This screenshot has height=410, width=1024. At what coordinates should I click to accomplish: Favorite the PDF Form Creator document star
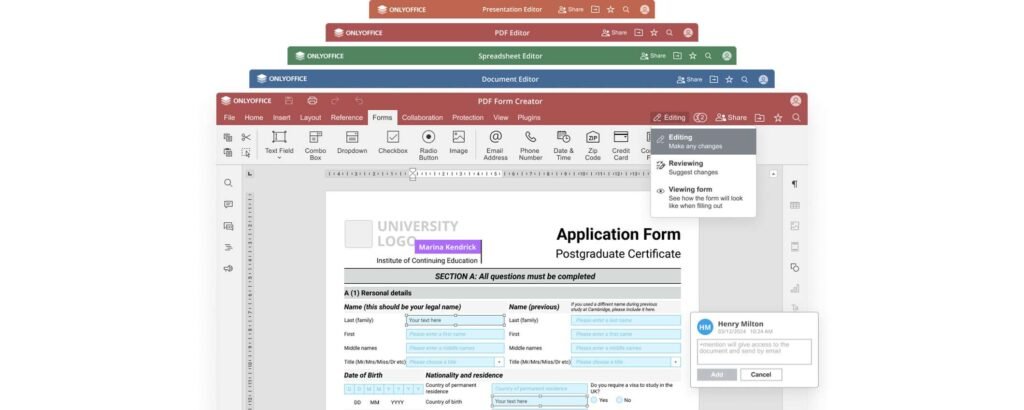(x=778, y=118)
